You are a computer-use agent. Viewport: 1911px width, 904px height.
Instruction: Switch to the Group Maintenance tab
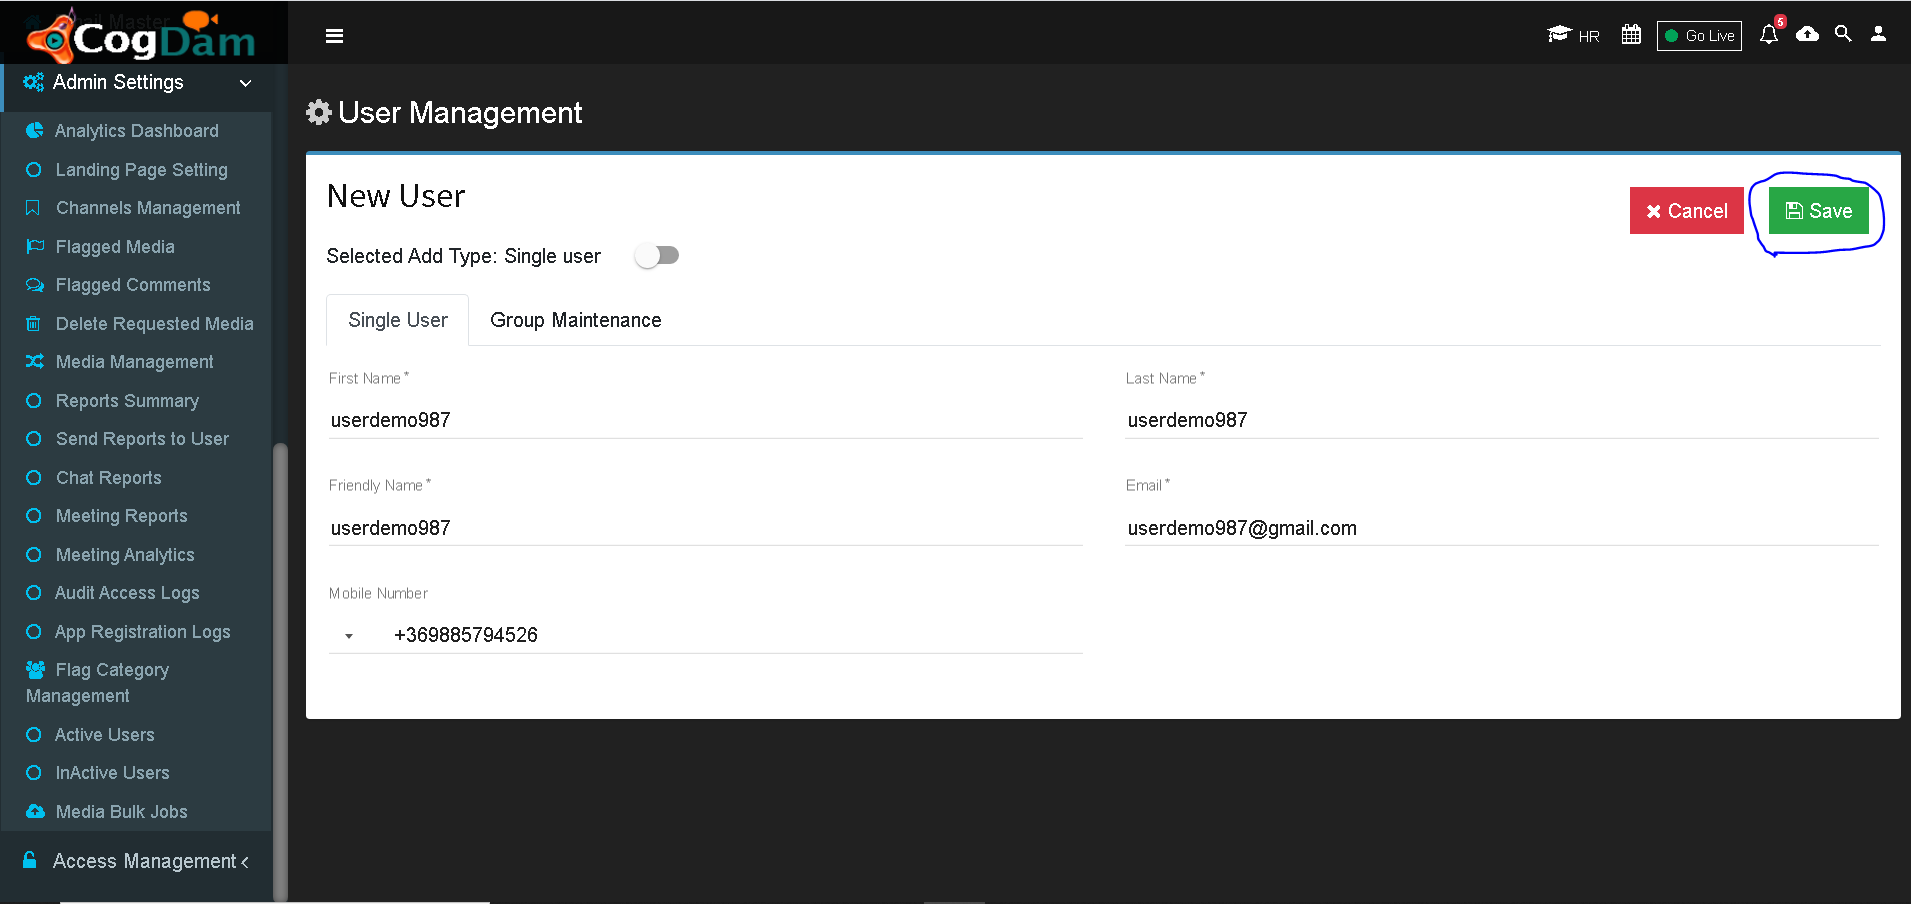[x=576, y=320]
